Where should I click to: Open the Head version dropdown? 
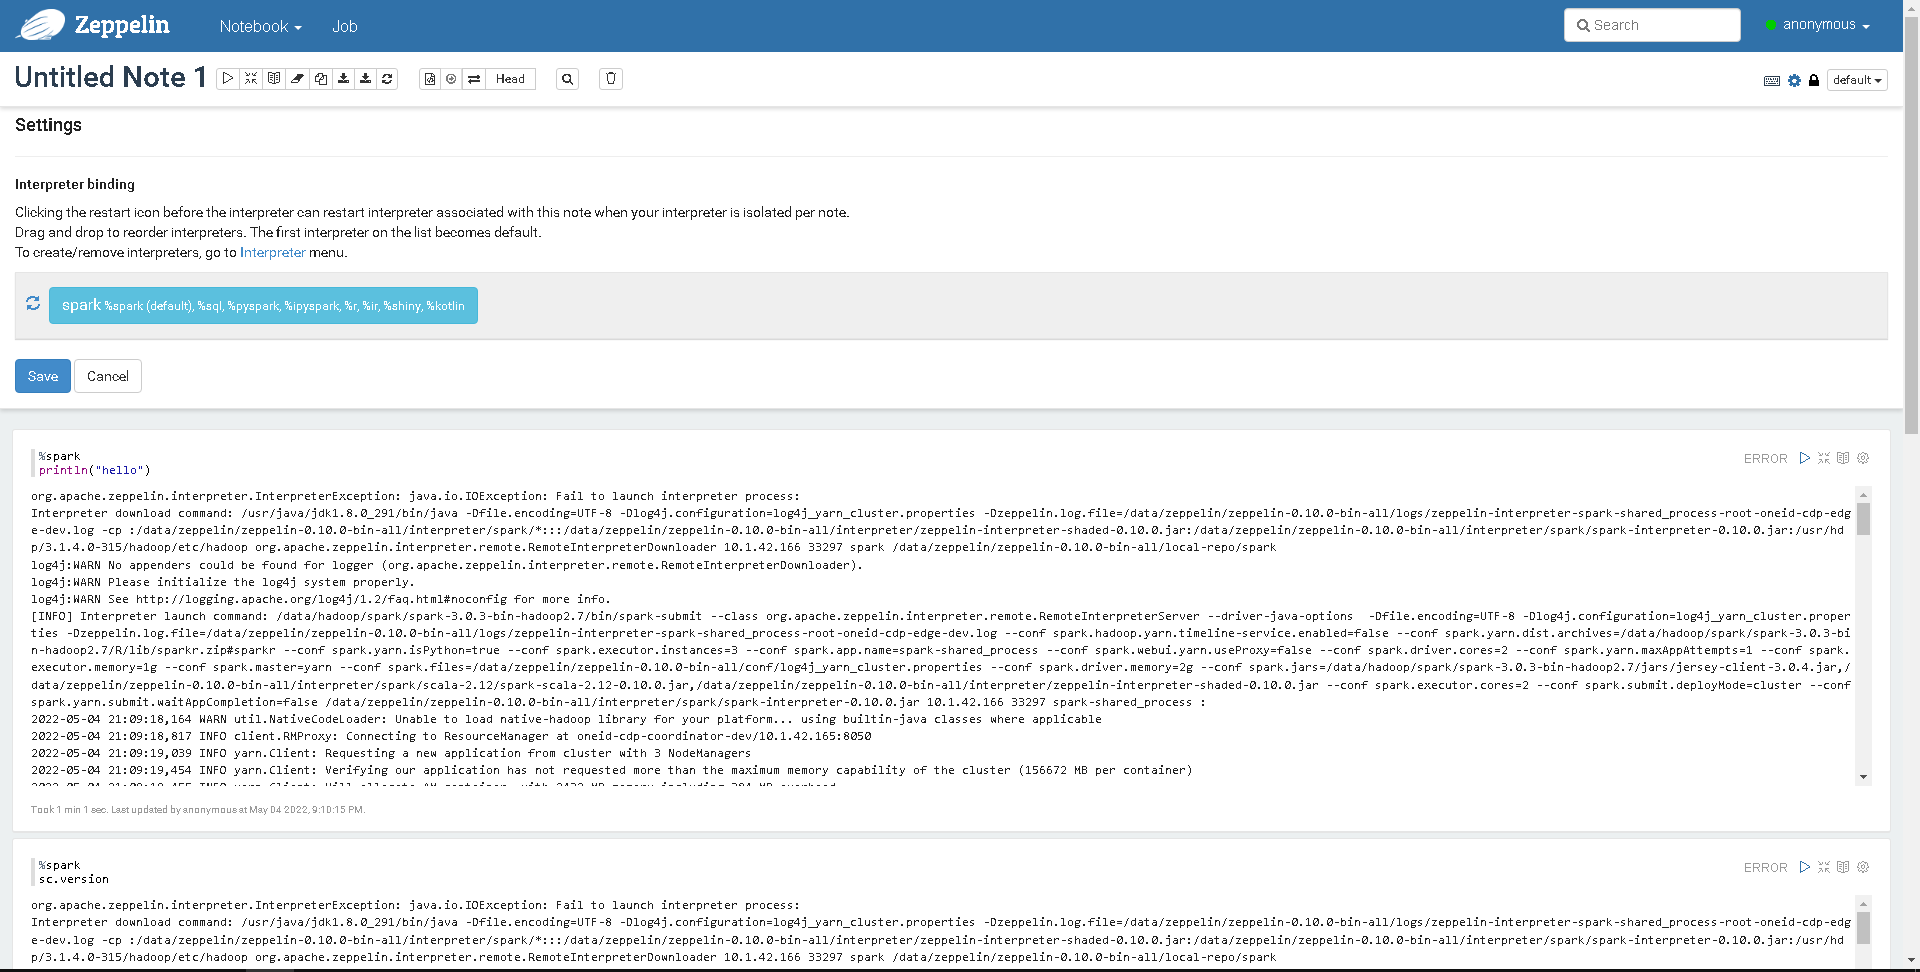click(x=510, y=78)
